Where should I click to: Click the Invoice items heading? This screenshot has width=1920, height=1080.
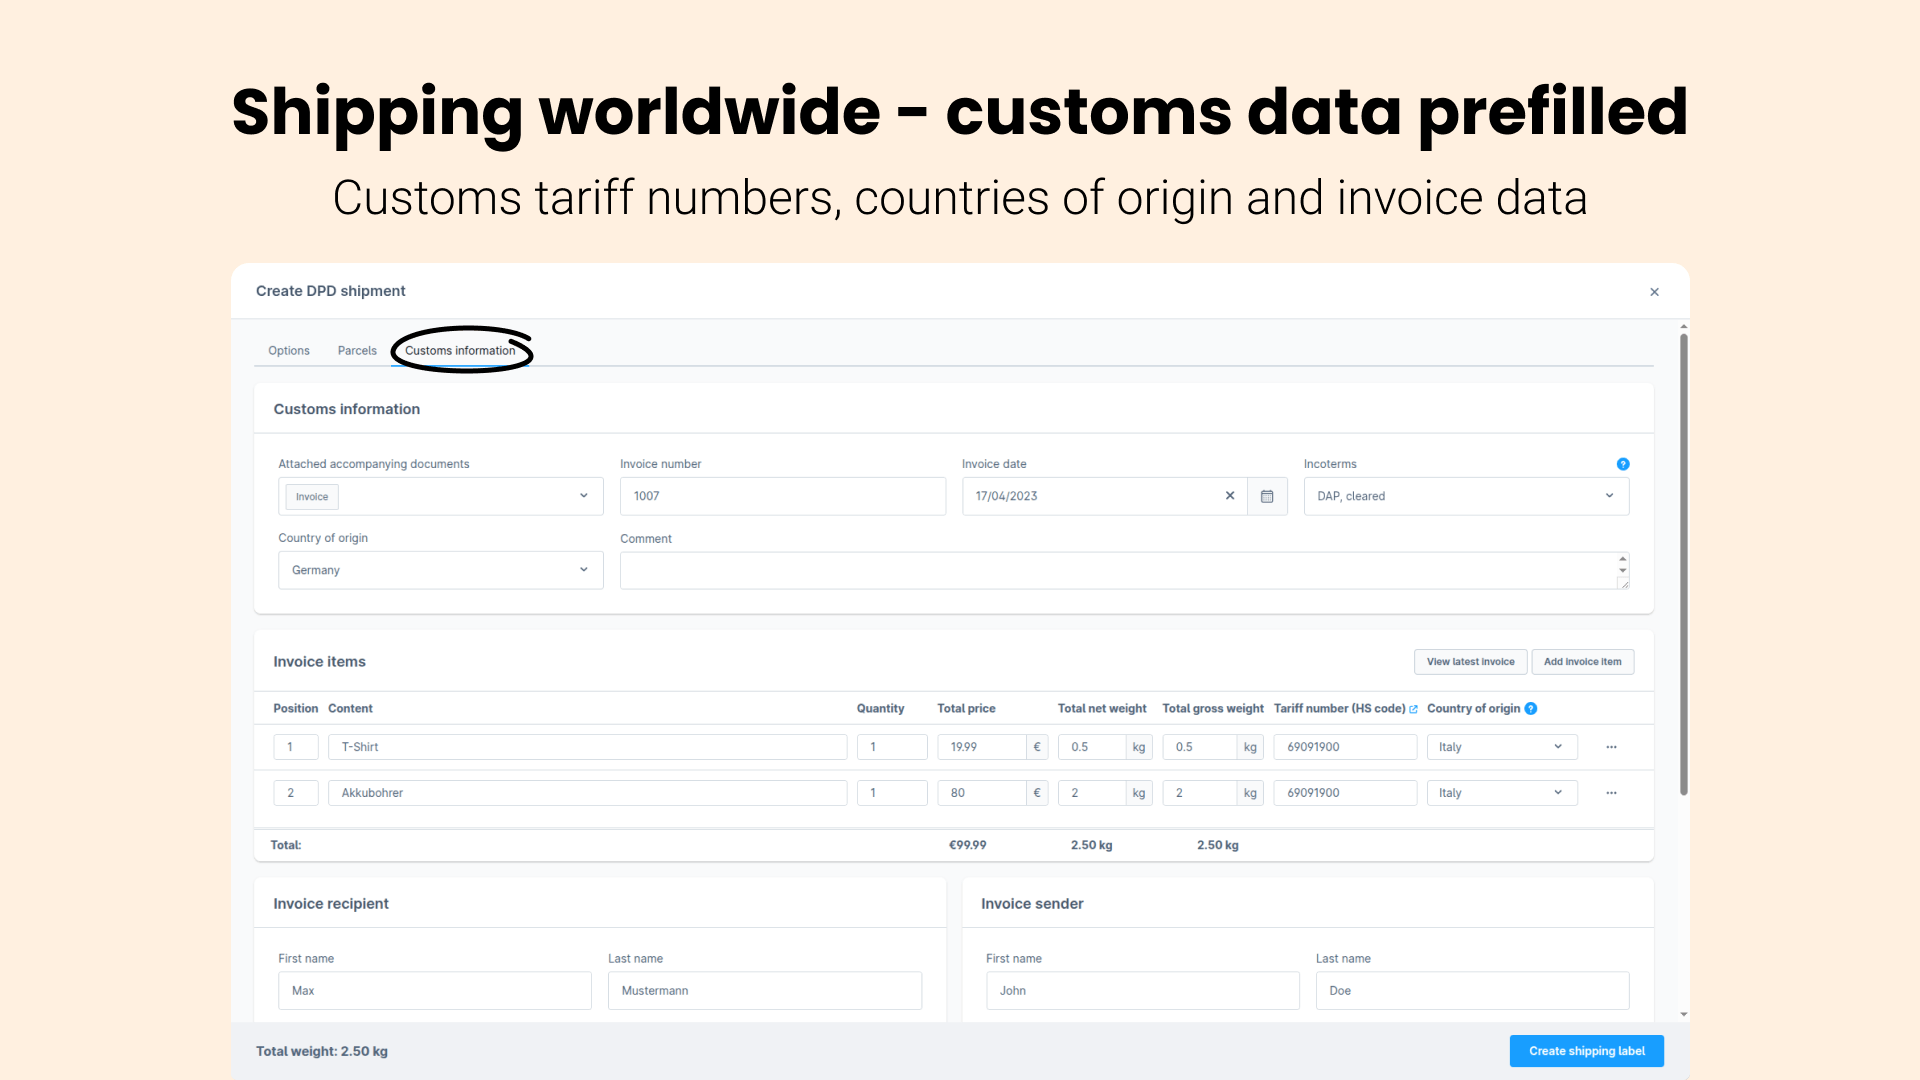click(319, 662)
